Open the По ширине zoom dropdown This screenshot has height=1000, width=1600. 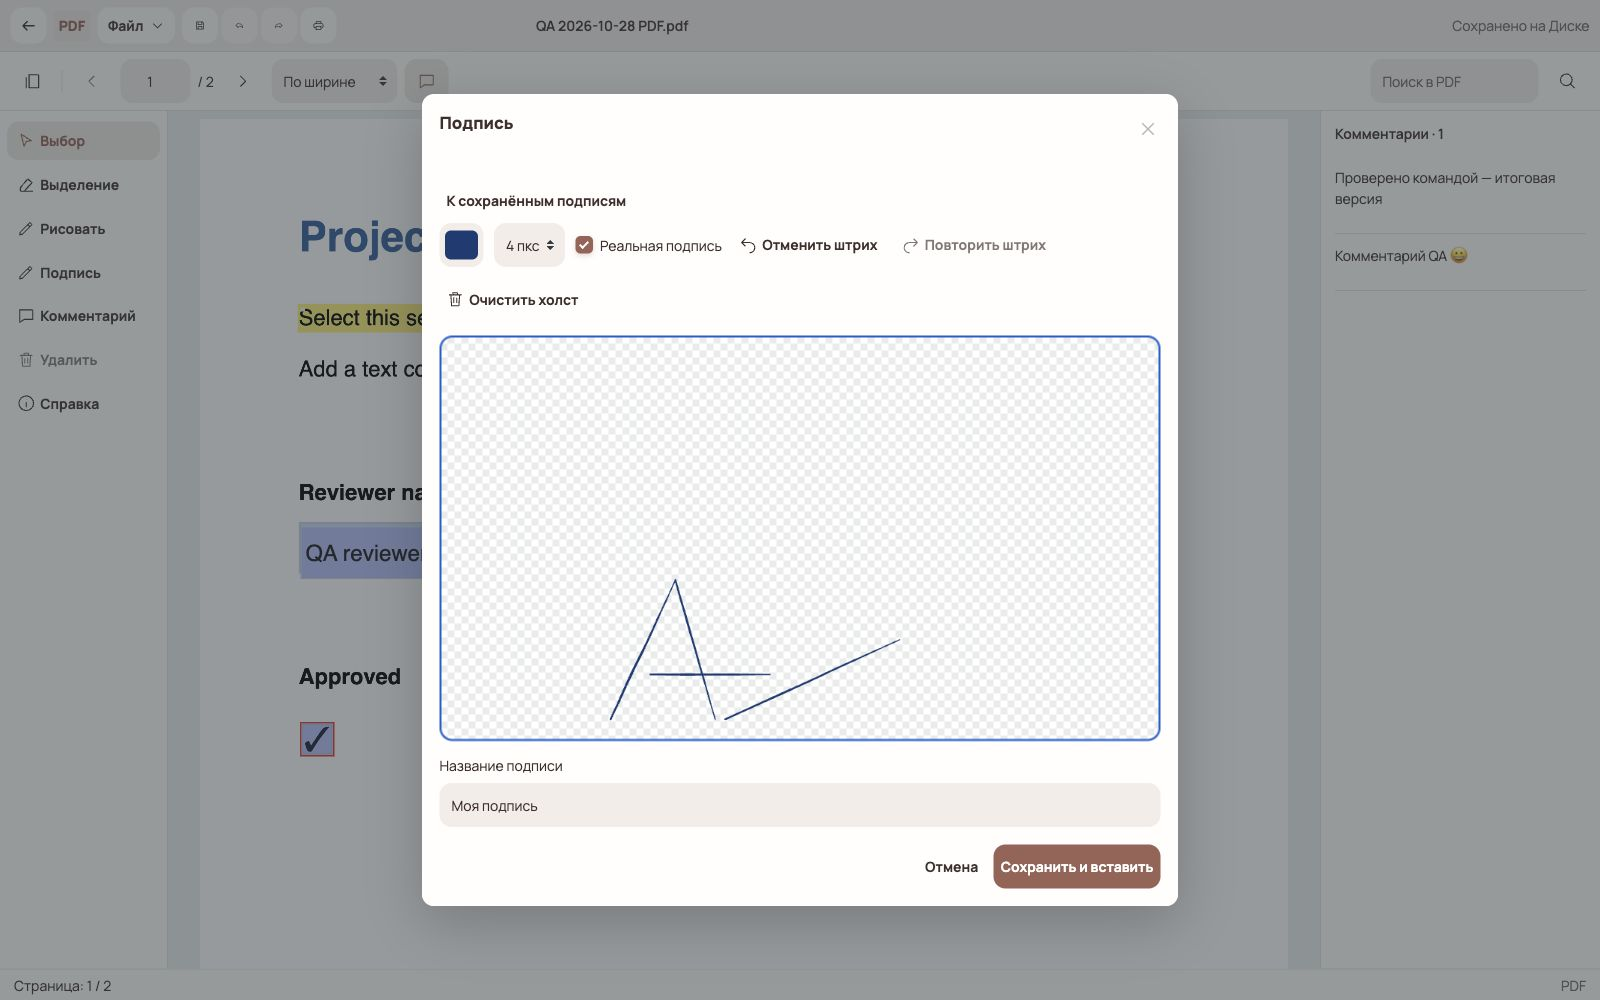pos(334,81)
